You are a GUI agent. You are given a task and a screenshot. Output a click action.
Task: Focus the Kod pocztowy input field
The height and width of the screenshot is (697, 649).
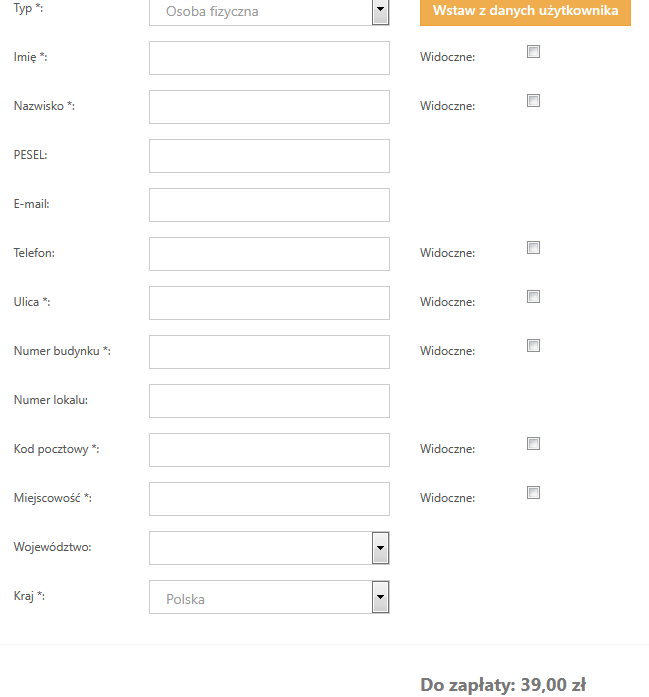pos(269,450)
